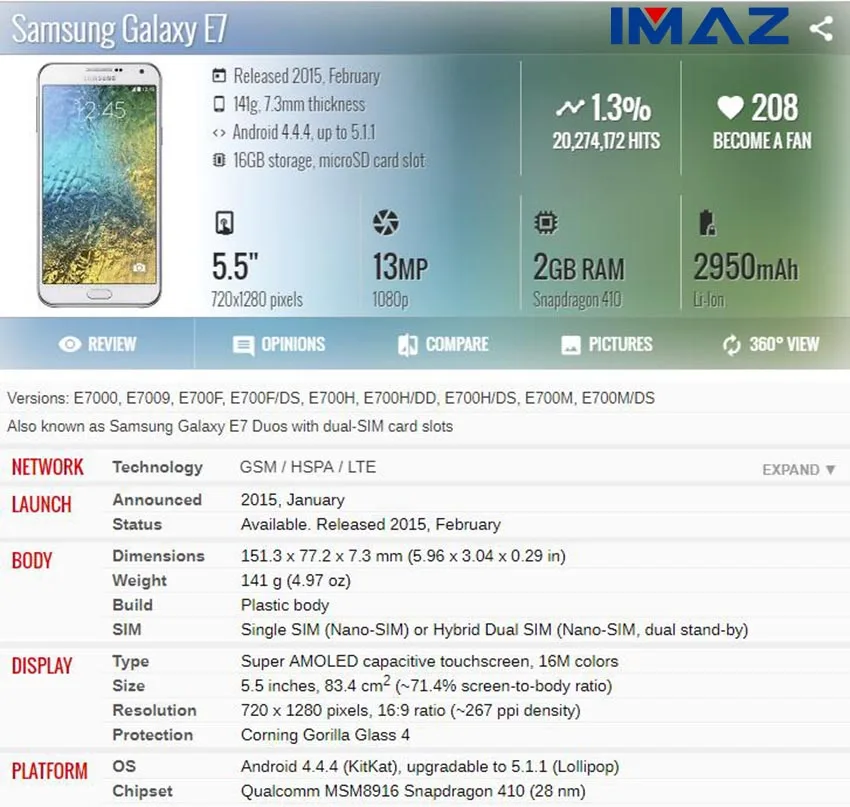This screenshot has height=807, width=850.
Task: Click the '151.3 x 77.2 x 7.3 mm' dimensions value
Action: (x=403, y=556)
